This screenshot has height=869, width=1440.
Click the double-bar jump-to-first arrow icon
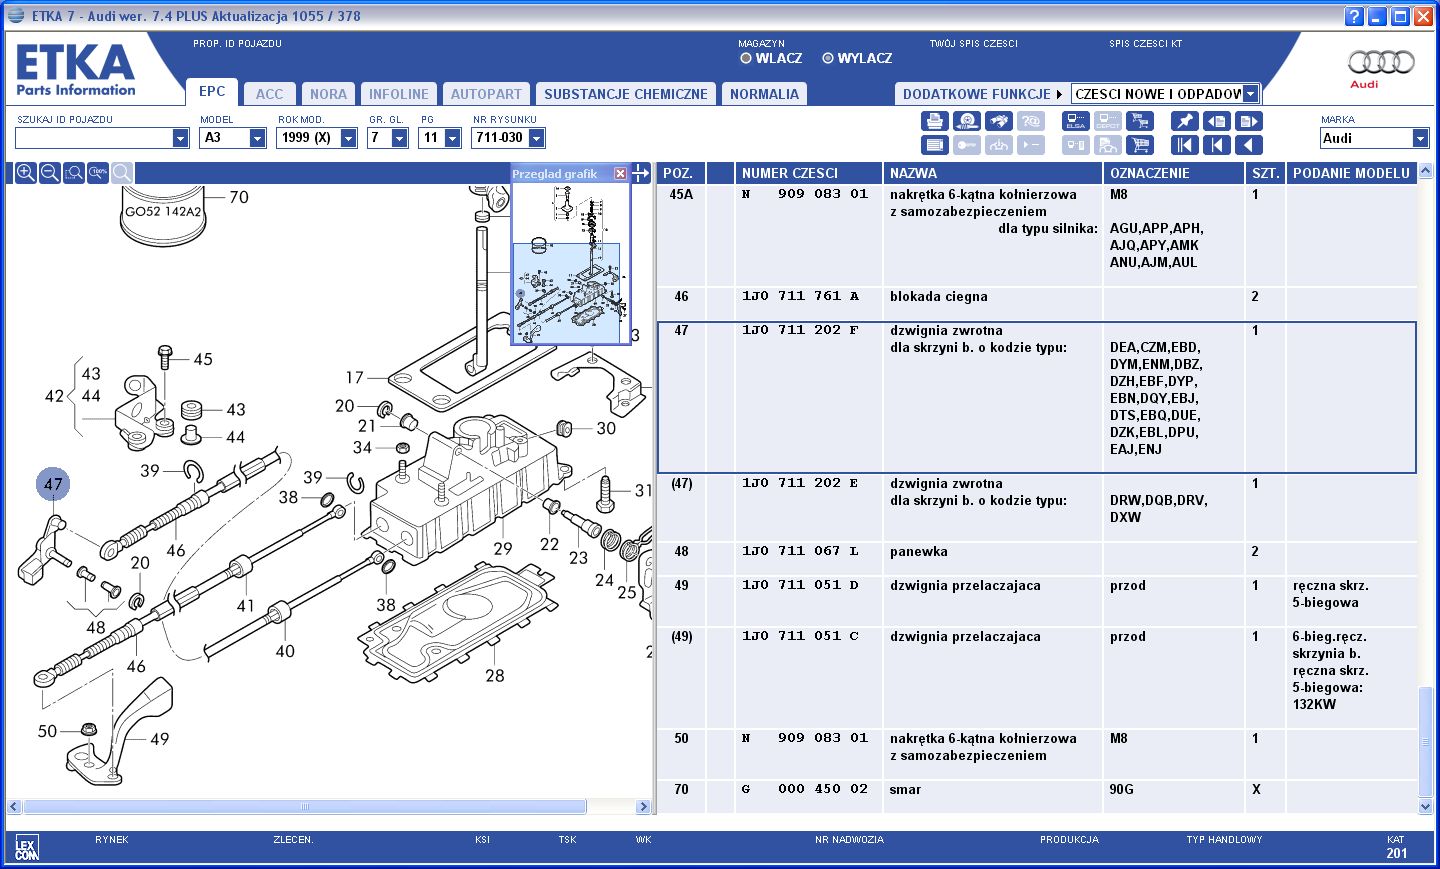tap(1185, 145)
